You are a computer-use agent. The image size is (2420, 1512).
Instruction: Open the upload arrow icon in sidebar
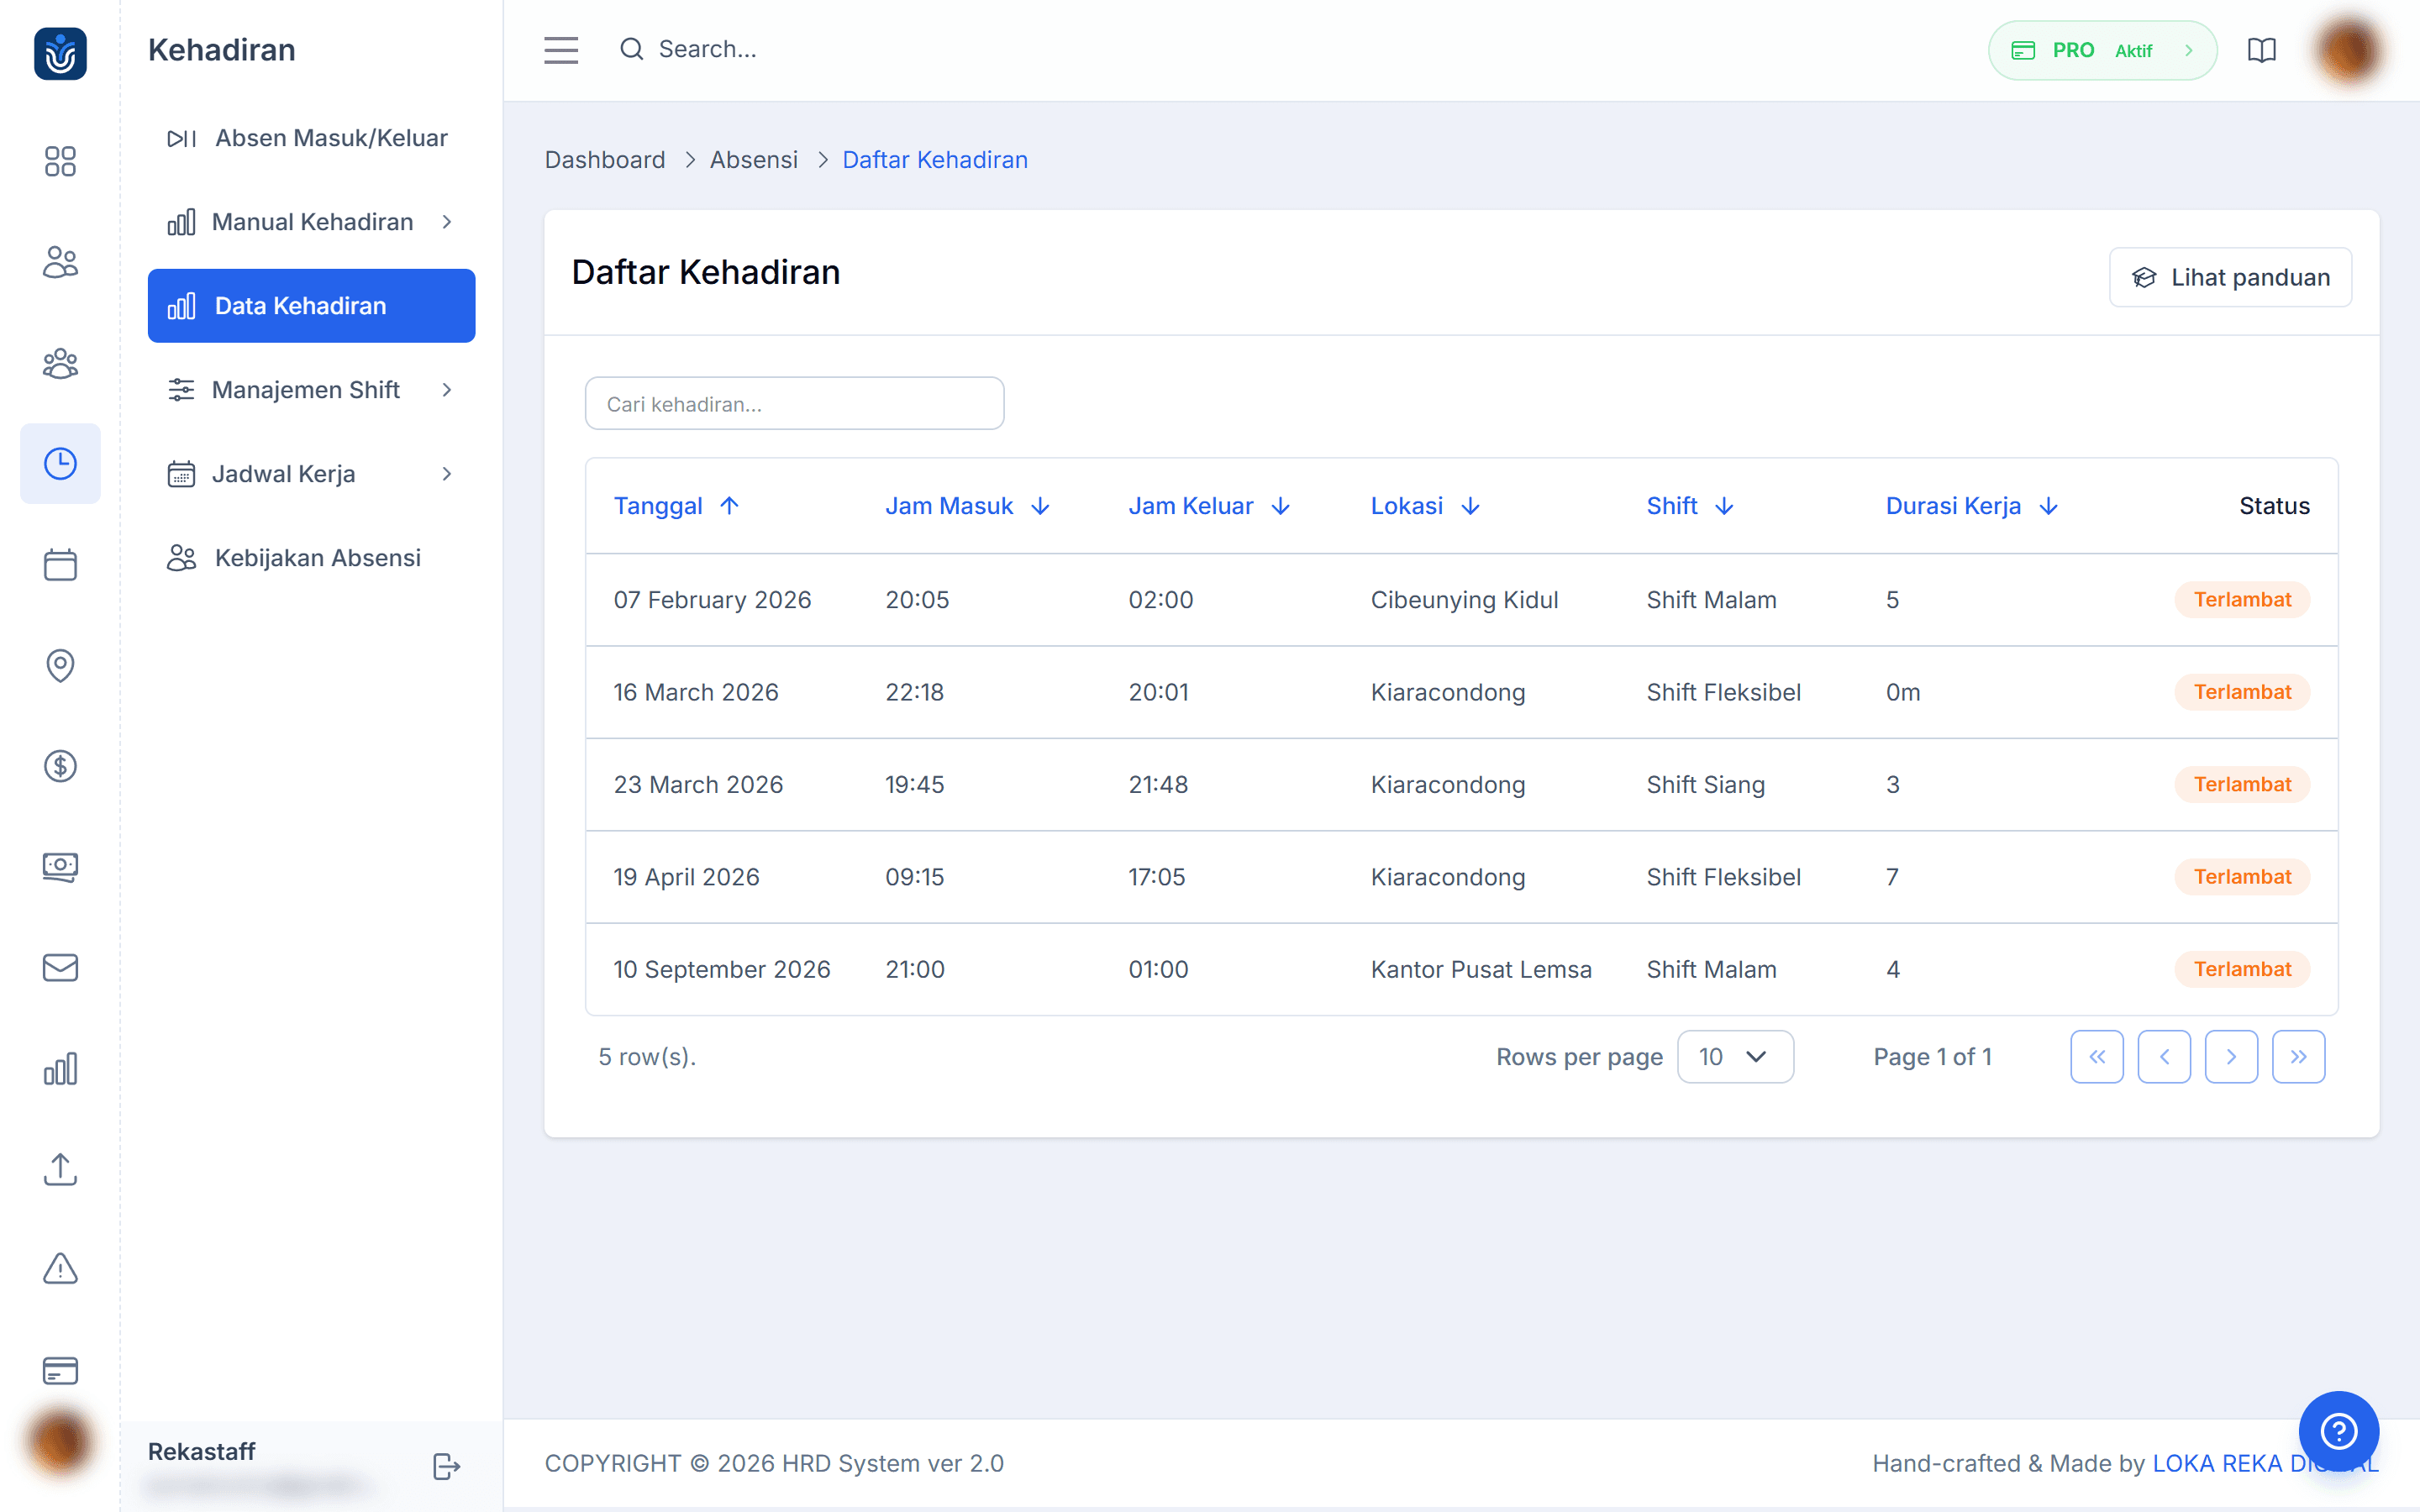(x=60, y=1169)
